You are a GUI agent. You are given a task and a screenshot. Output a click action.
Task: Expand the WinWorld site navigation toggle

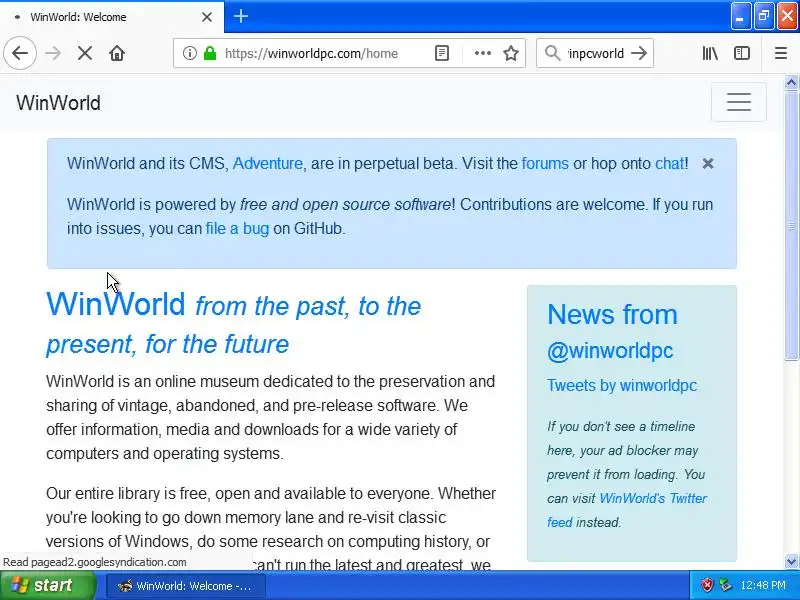tap(738, 102)
